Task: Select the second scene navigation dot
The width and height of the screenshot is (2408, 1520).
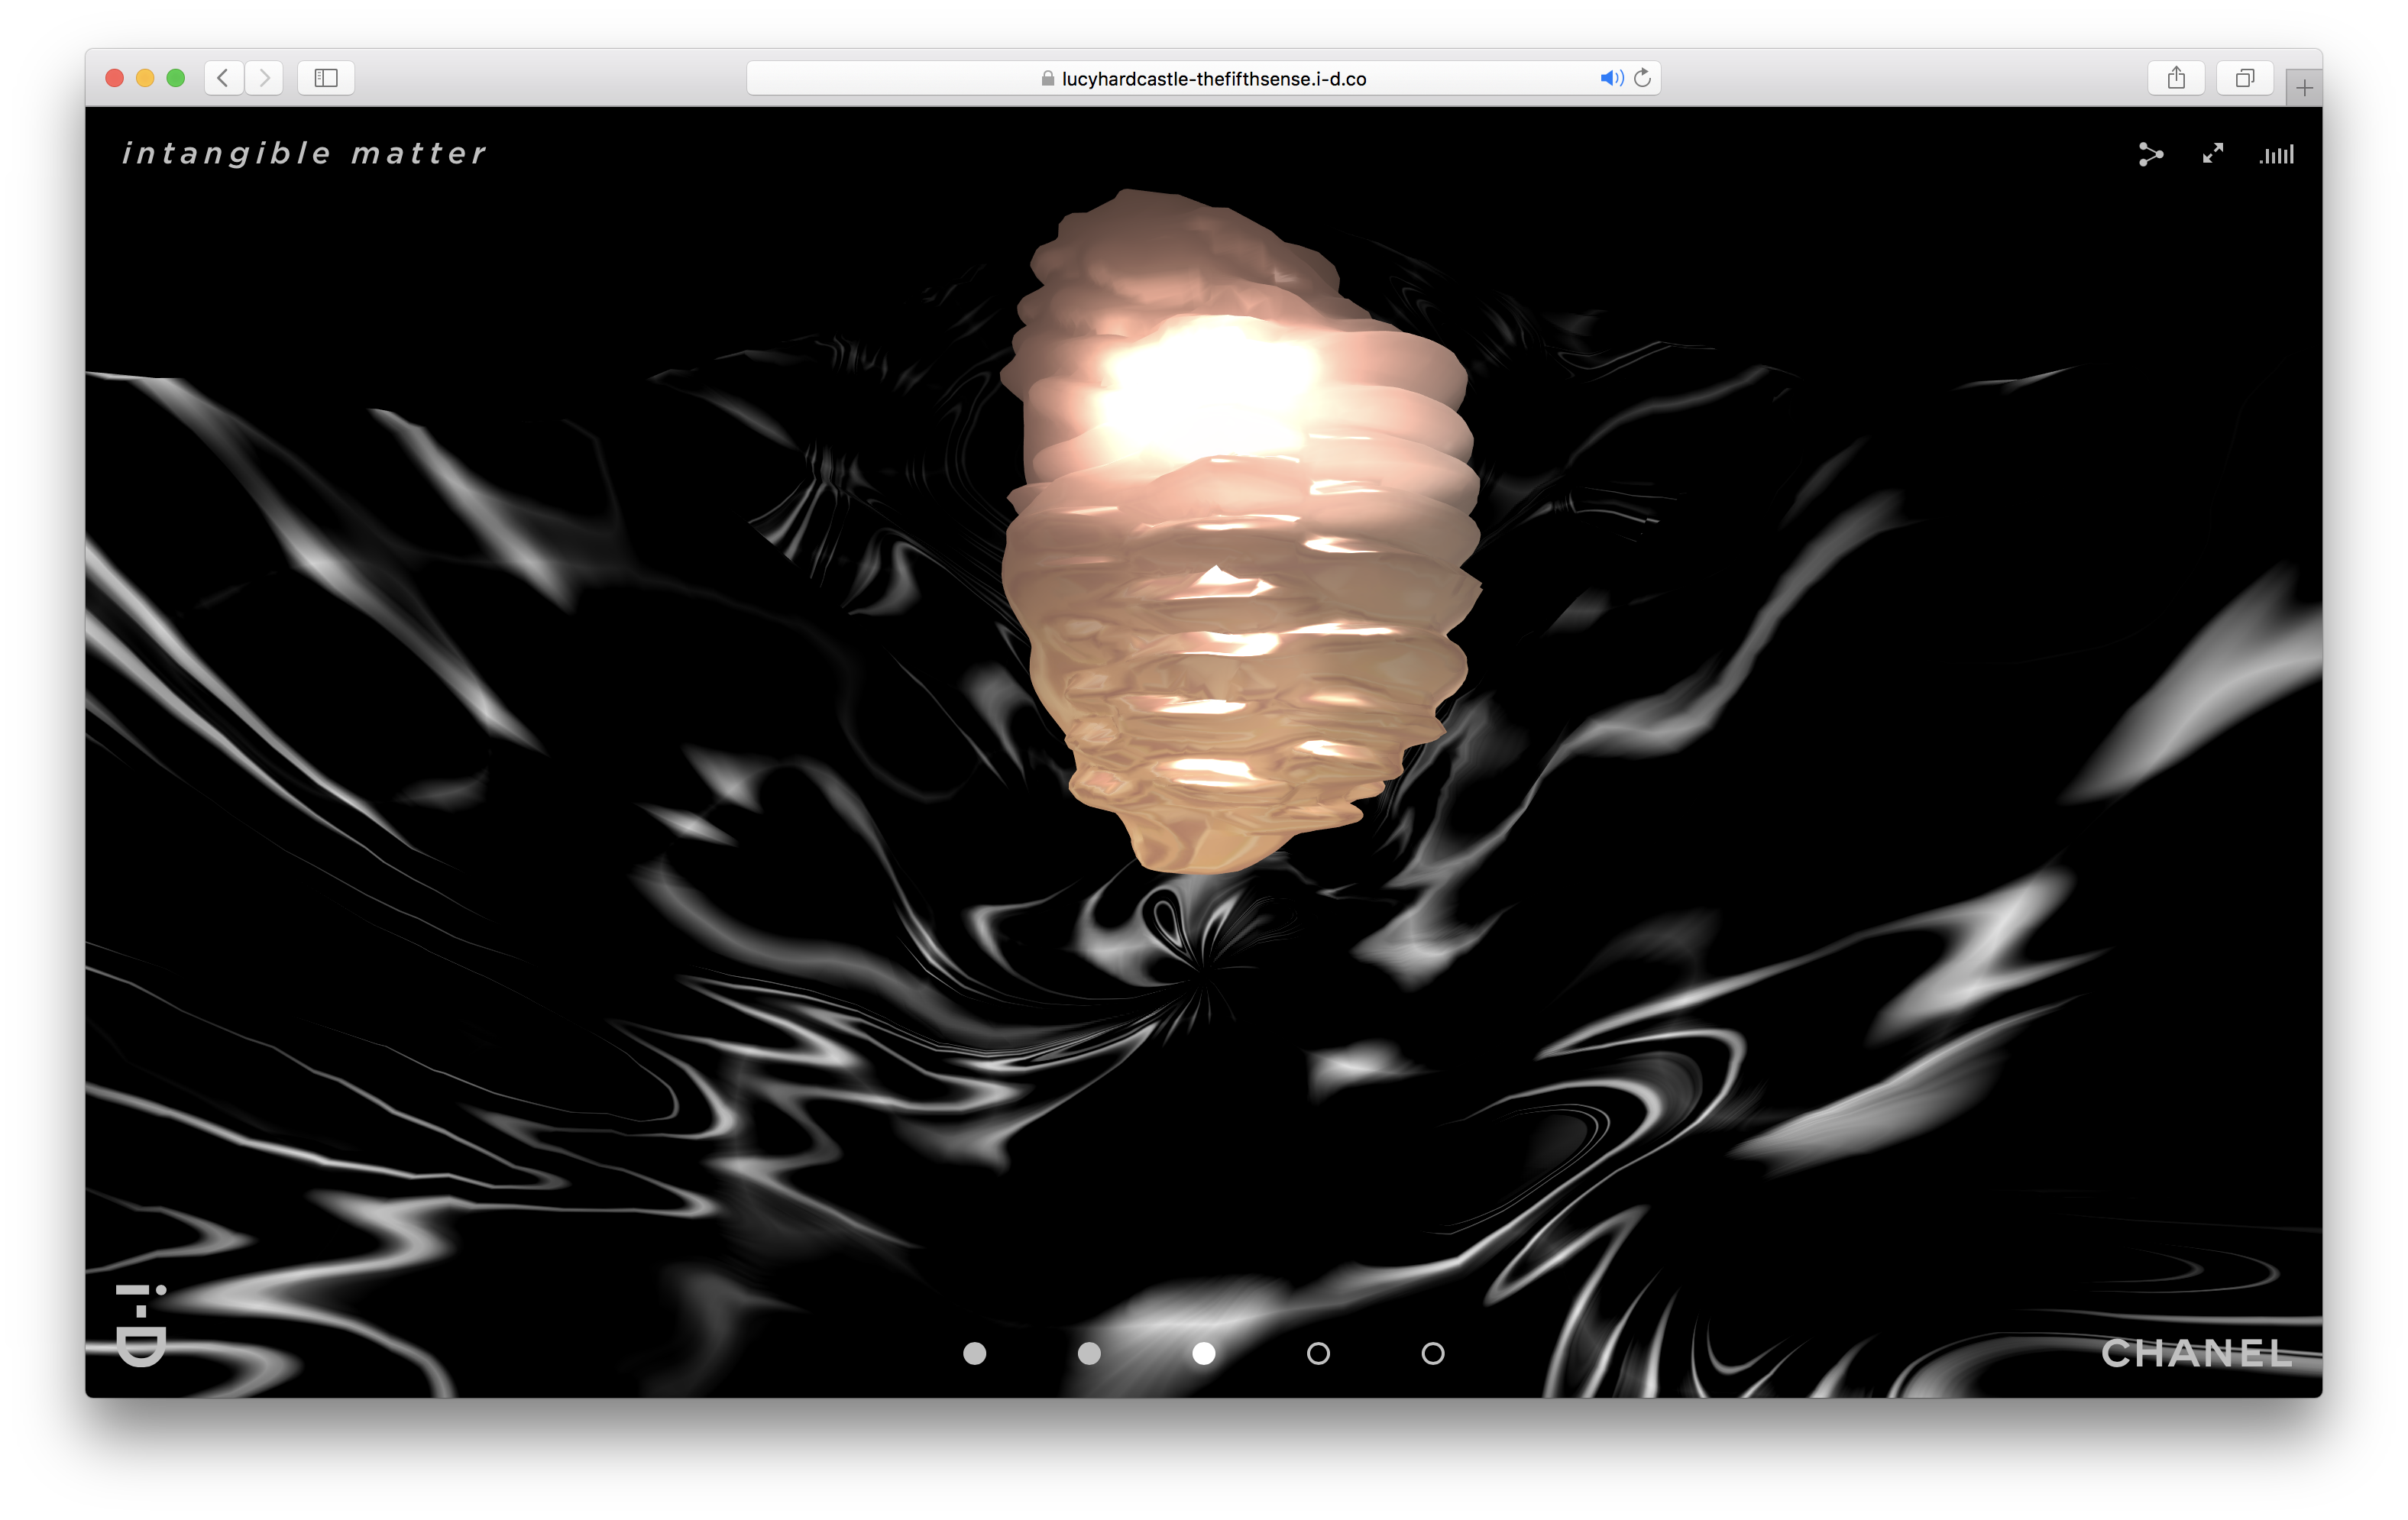Action: point(1089,1353)
